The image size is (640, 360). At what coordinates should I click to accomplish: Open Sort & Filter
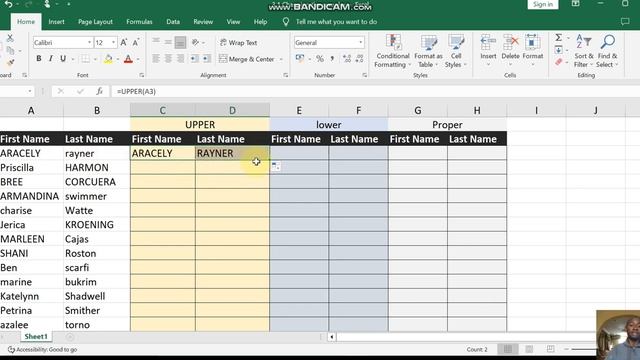click(x=584, y=51)
